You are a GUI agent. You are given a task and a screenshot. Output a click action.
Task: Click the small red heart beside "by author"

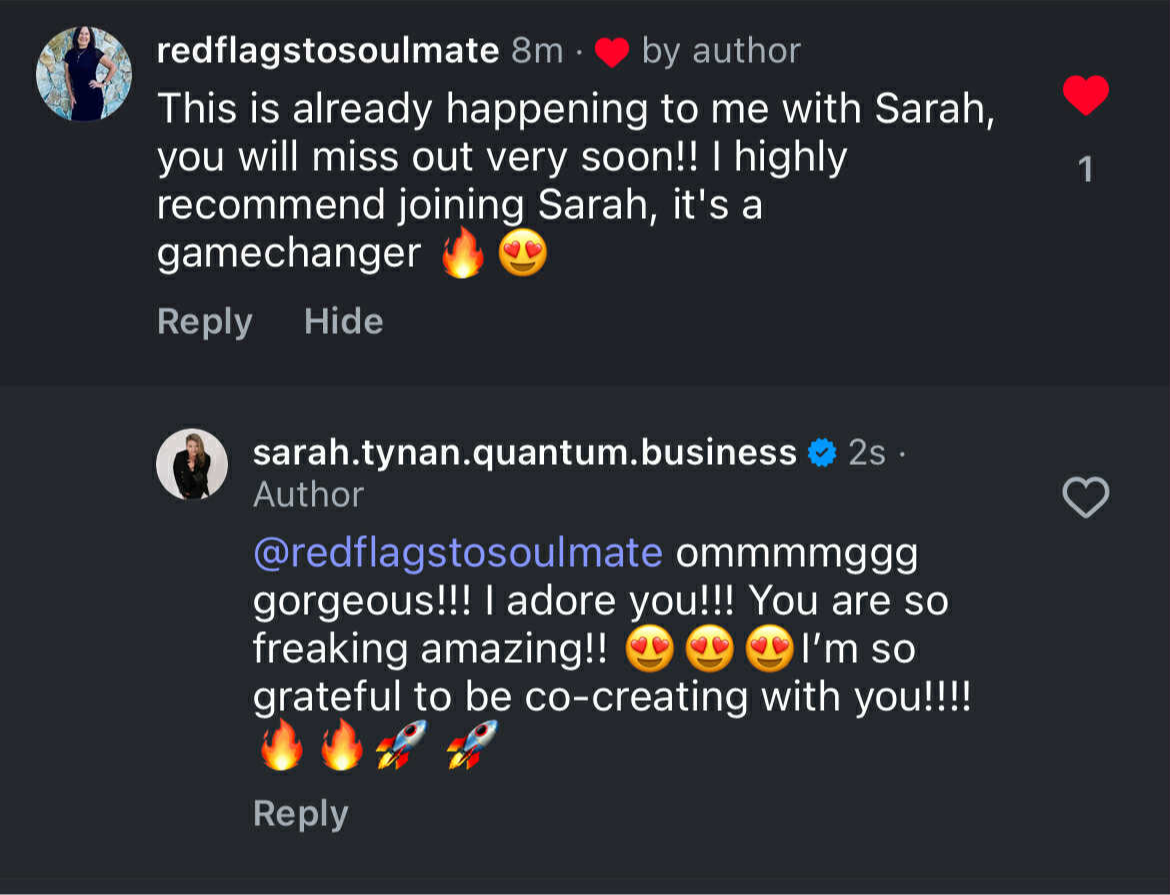point(610,52)
